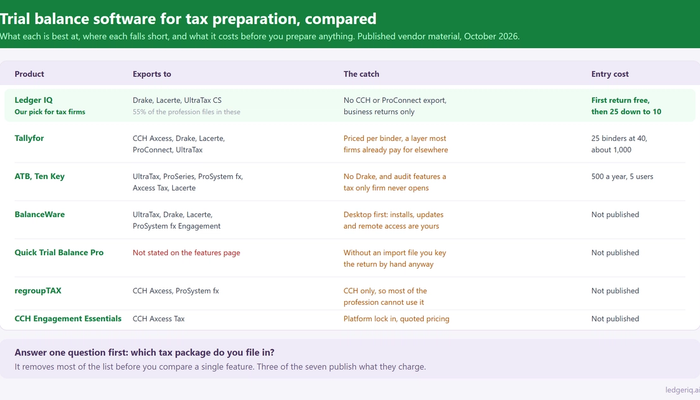This screenshot has height=400, width=700.
Task: Click 'Answer one question first' heading
Action: tap(144, 352)
